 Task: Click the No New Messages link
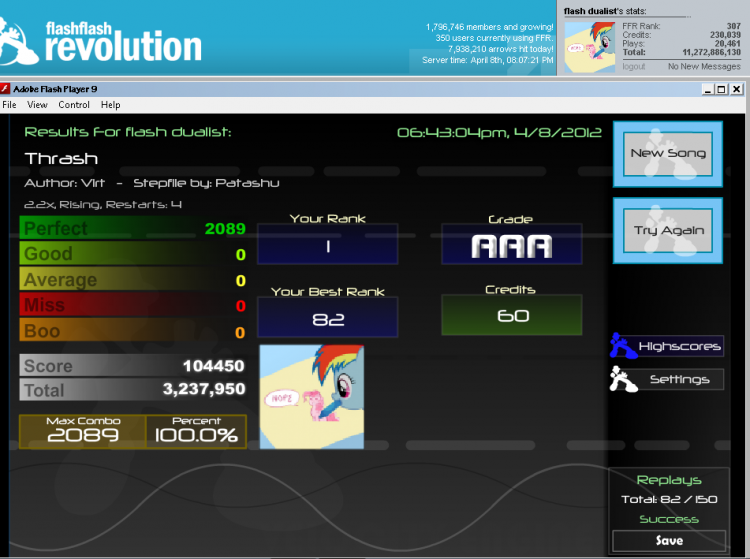click(704, 66)
